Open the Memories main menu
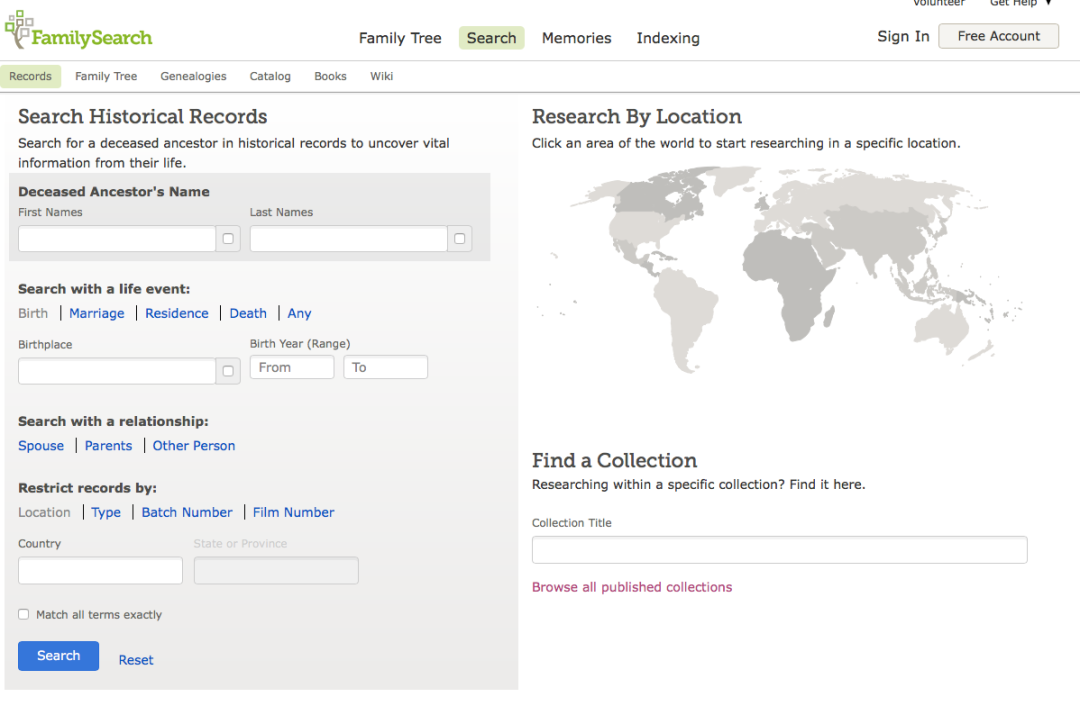The image size is (1080, 706). pos(576,38)
